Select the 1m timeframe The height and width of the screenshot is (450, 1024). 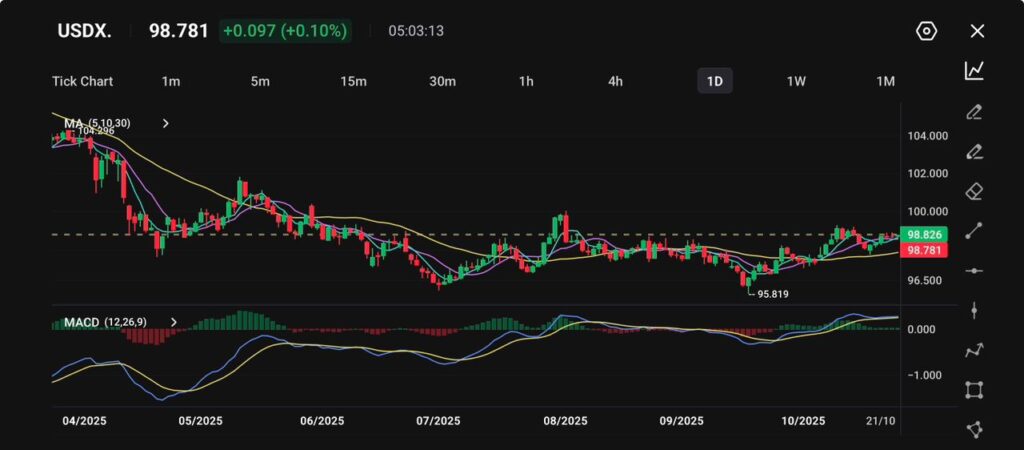pos(170,81)
